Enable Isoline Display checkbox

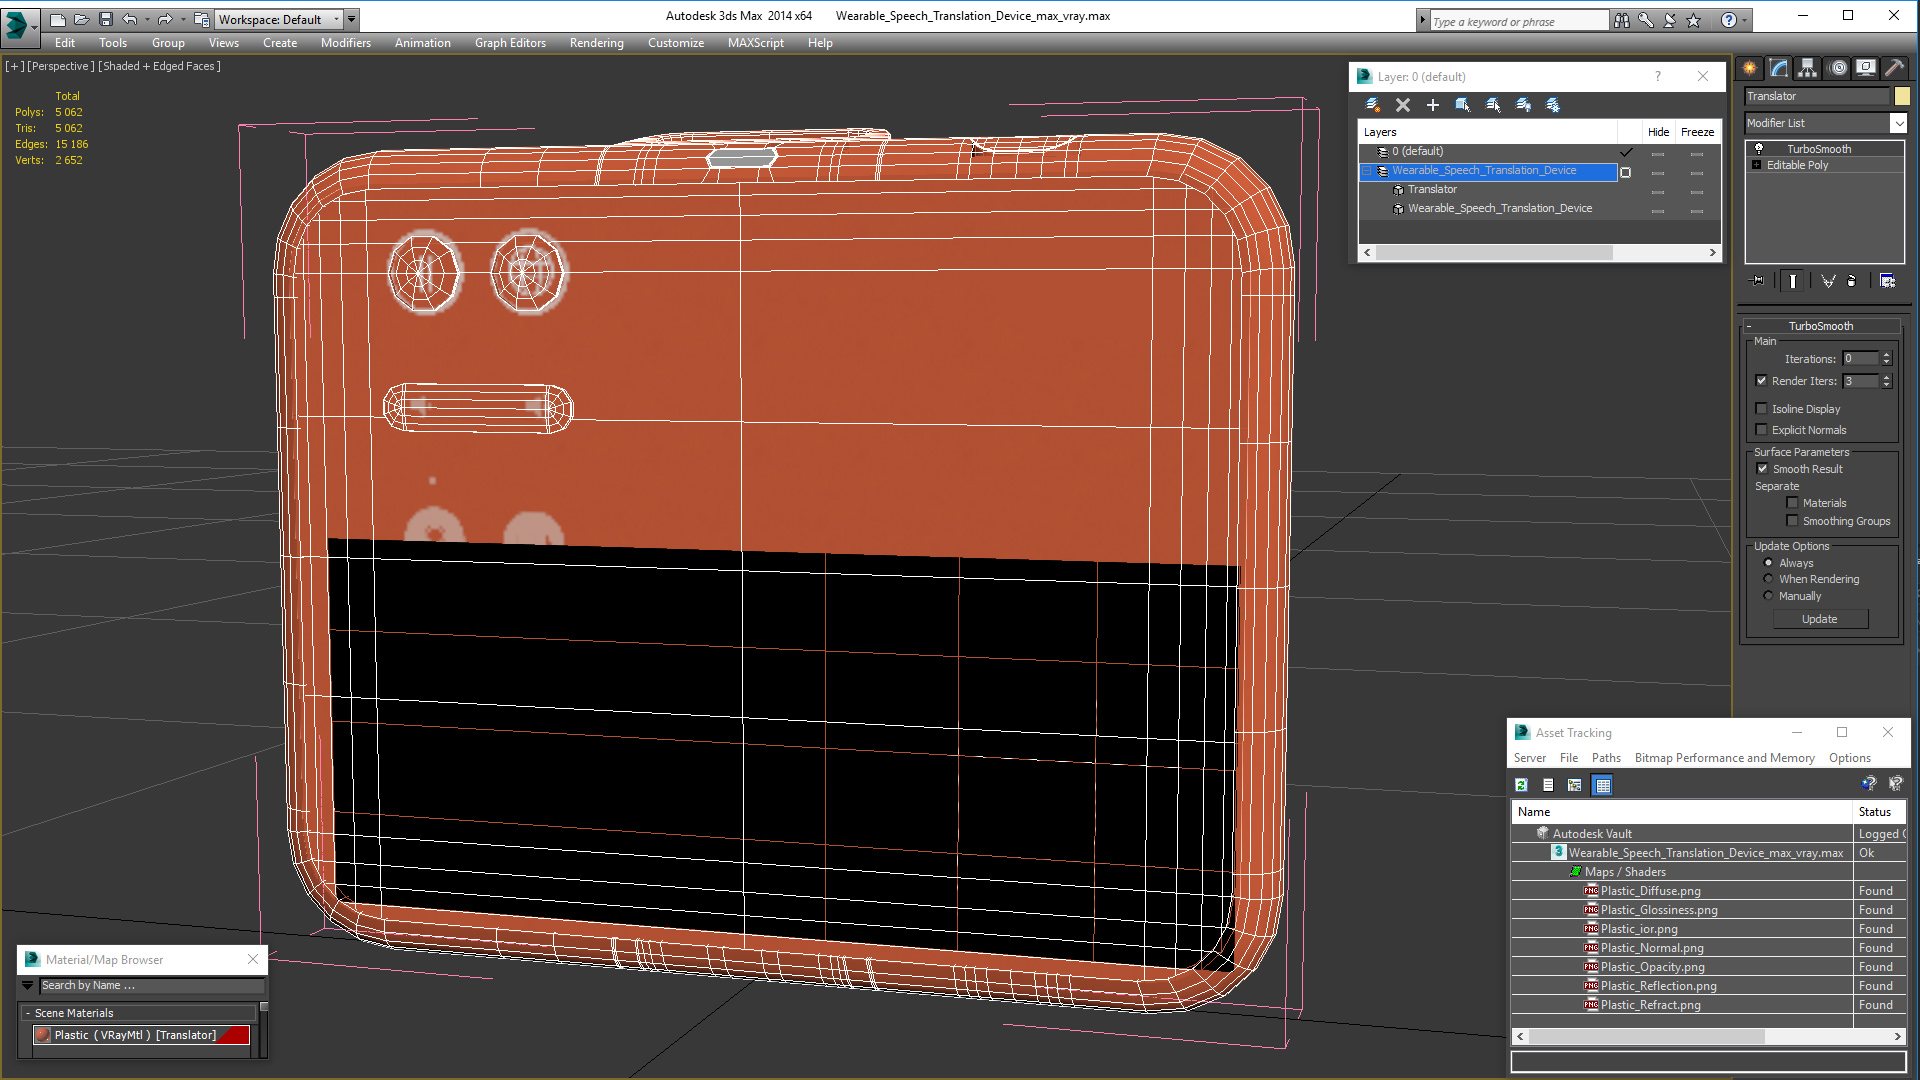(1762, 409)
